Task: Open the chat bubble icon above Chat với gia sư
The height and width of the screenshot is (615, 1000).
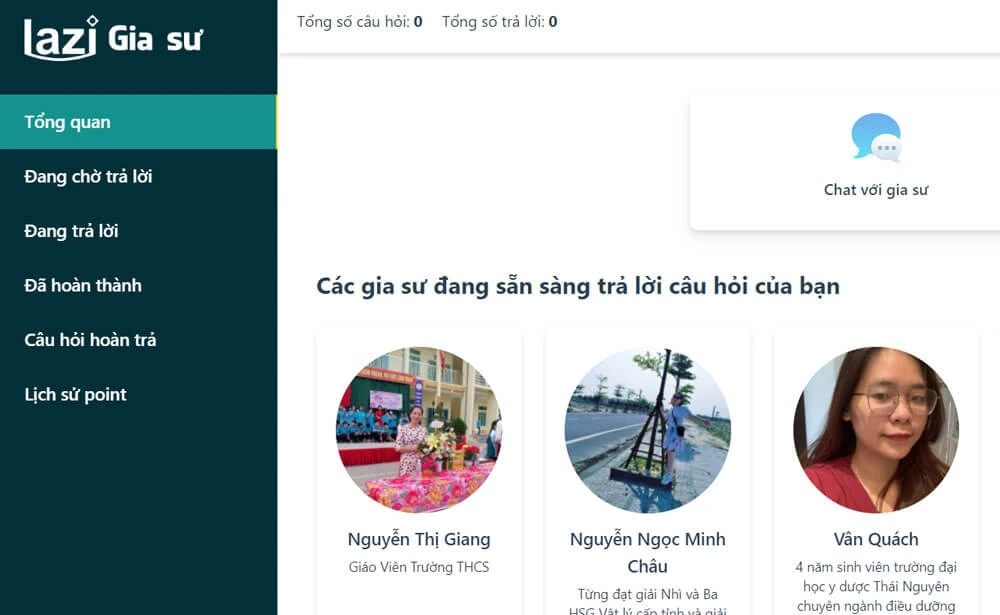Action: point(875,137)
